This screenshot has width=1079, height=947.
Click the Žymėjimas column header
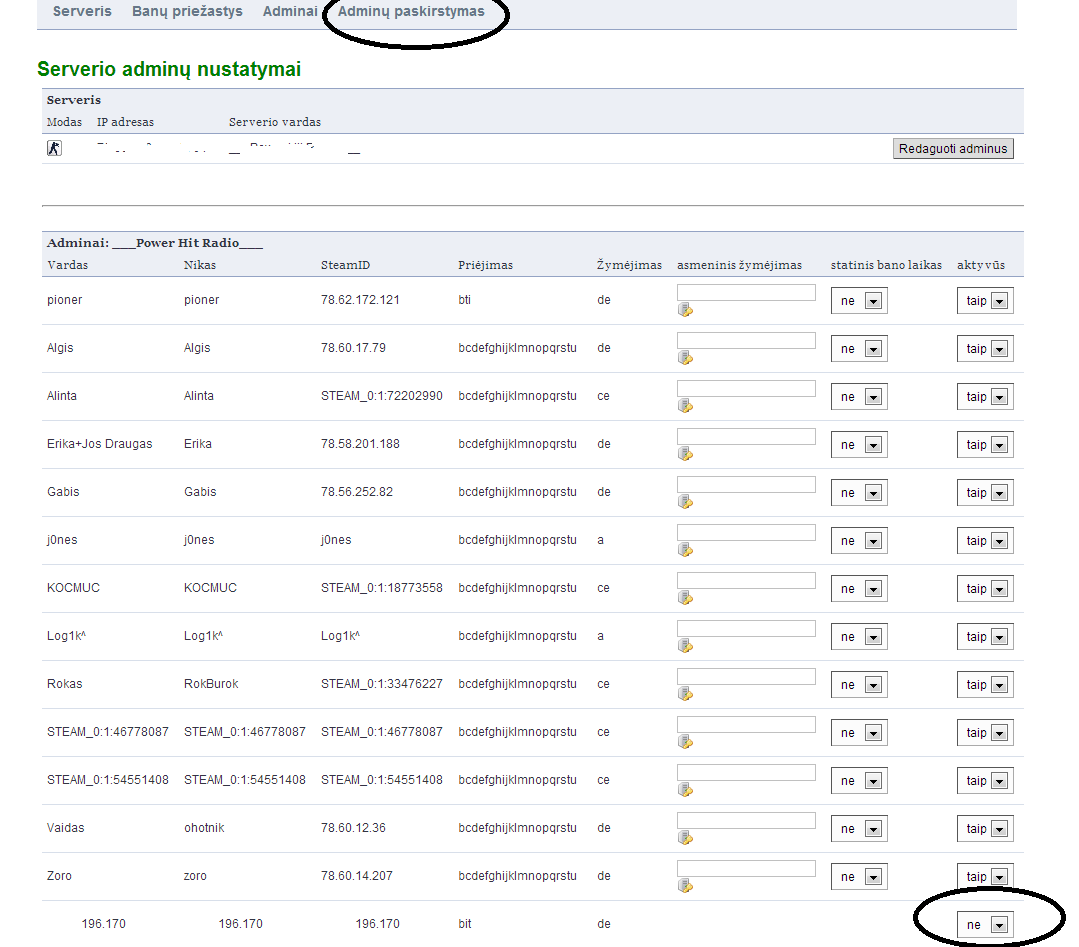[x=629, y=265]
